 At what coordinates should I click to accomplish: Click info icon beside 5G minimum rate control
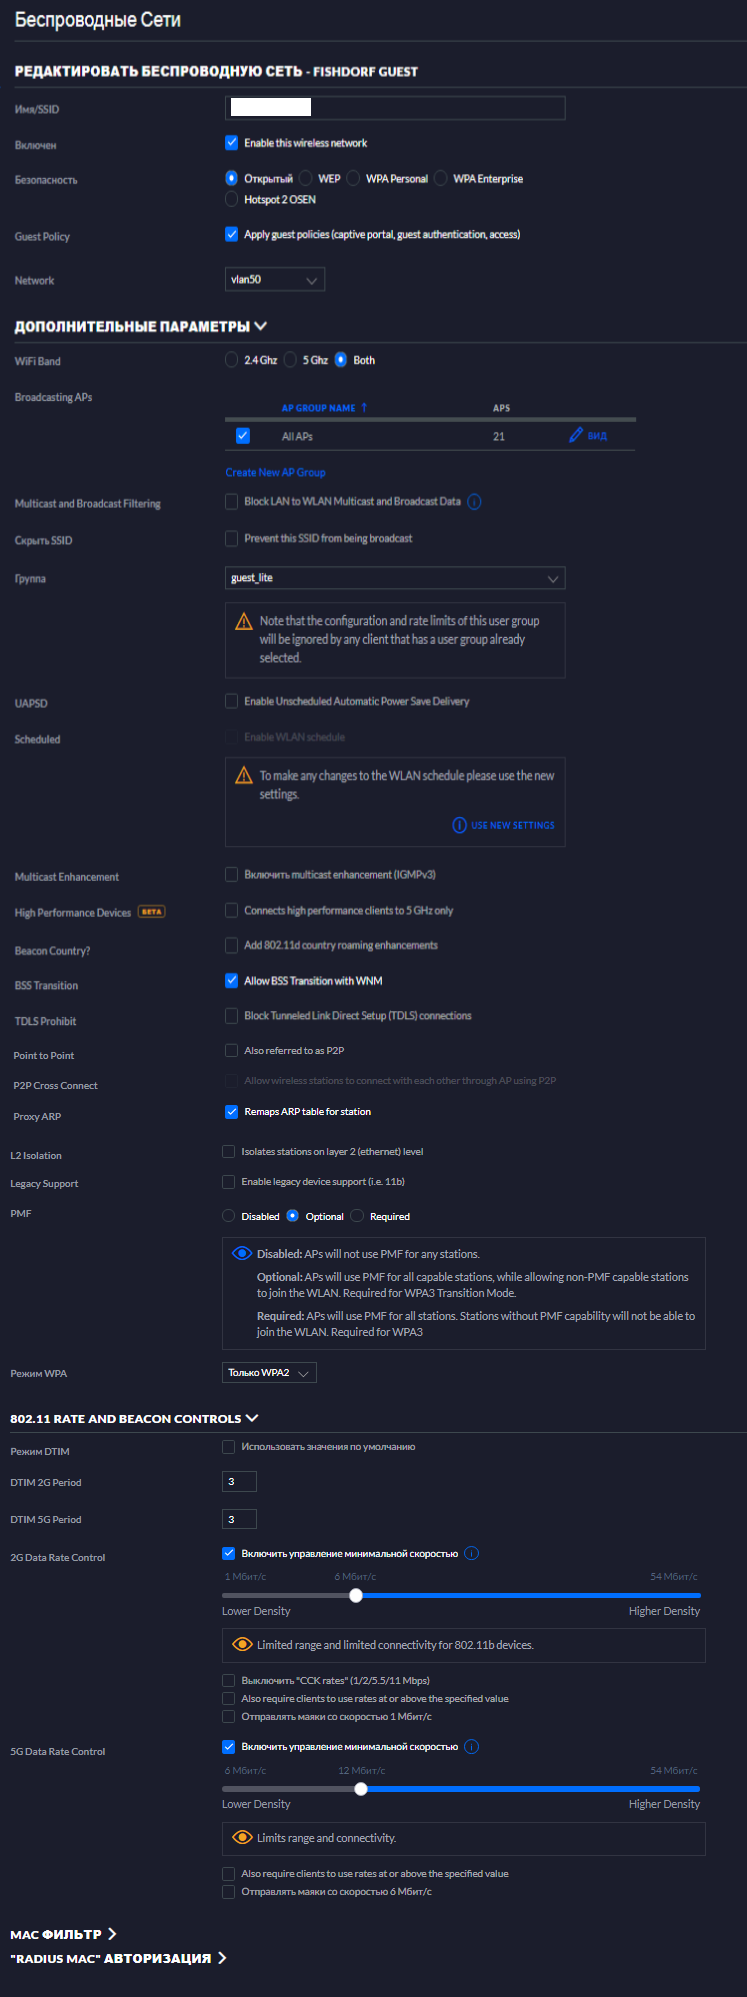(472, 1746)
